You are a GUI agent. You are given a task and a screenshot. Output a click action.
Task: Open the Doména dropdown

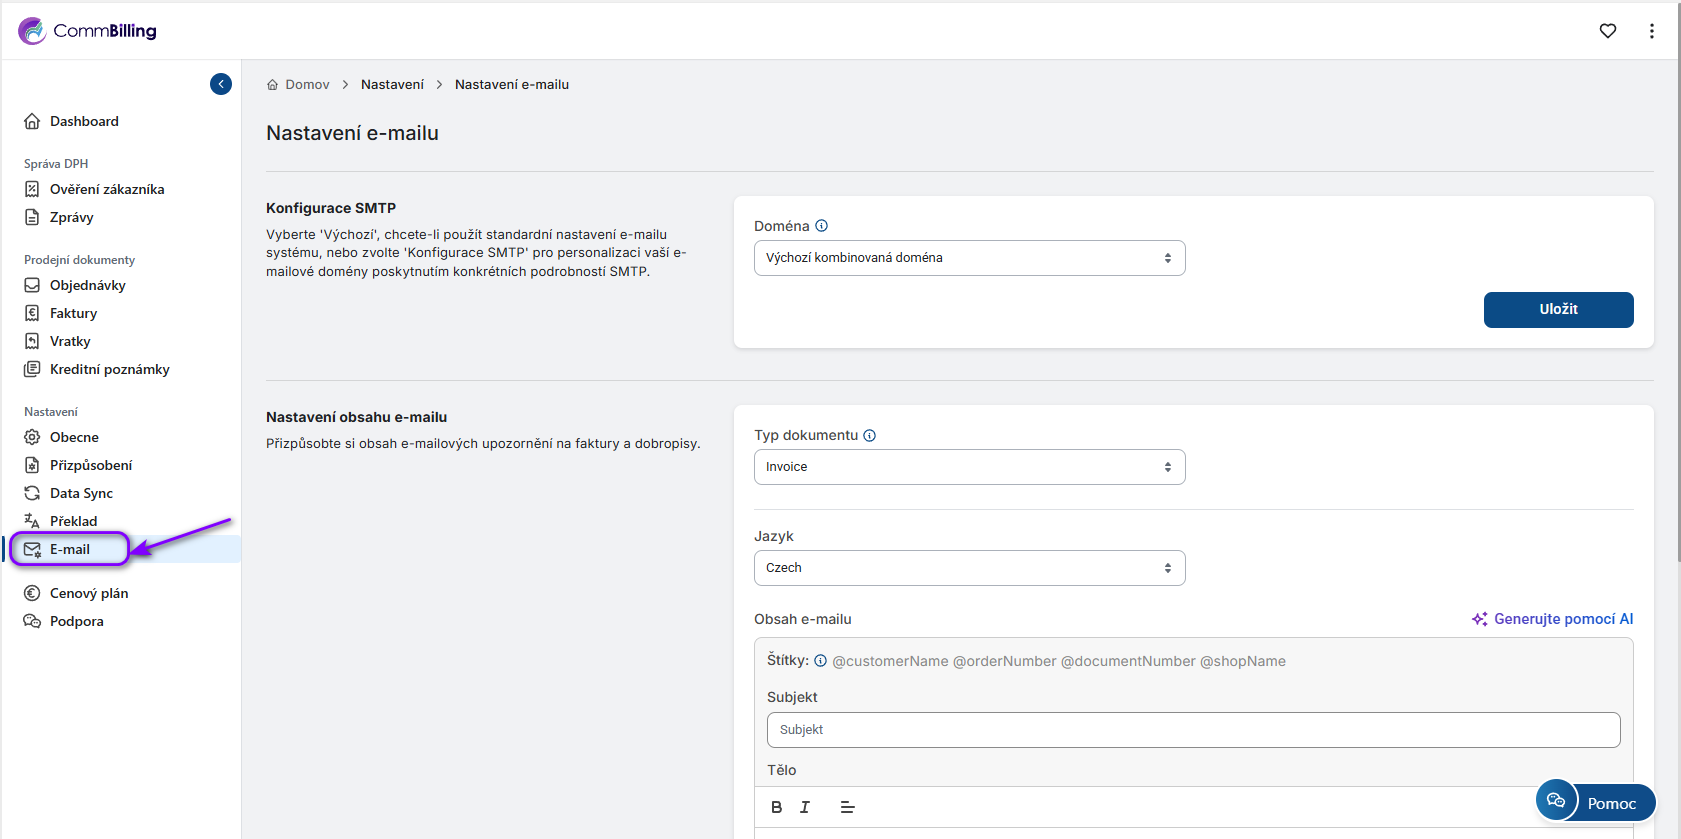968,258
